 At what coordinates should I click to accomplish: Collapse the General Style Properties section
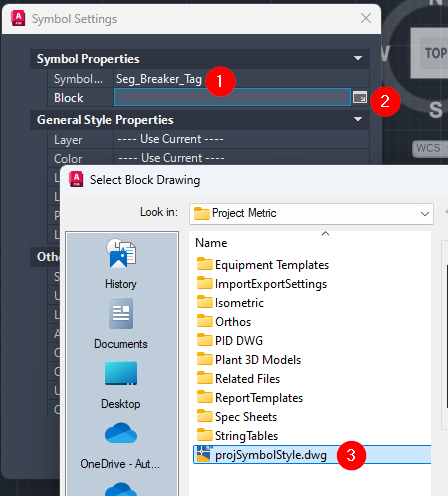(358, 119)
